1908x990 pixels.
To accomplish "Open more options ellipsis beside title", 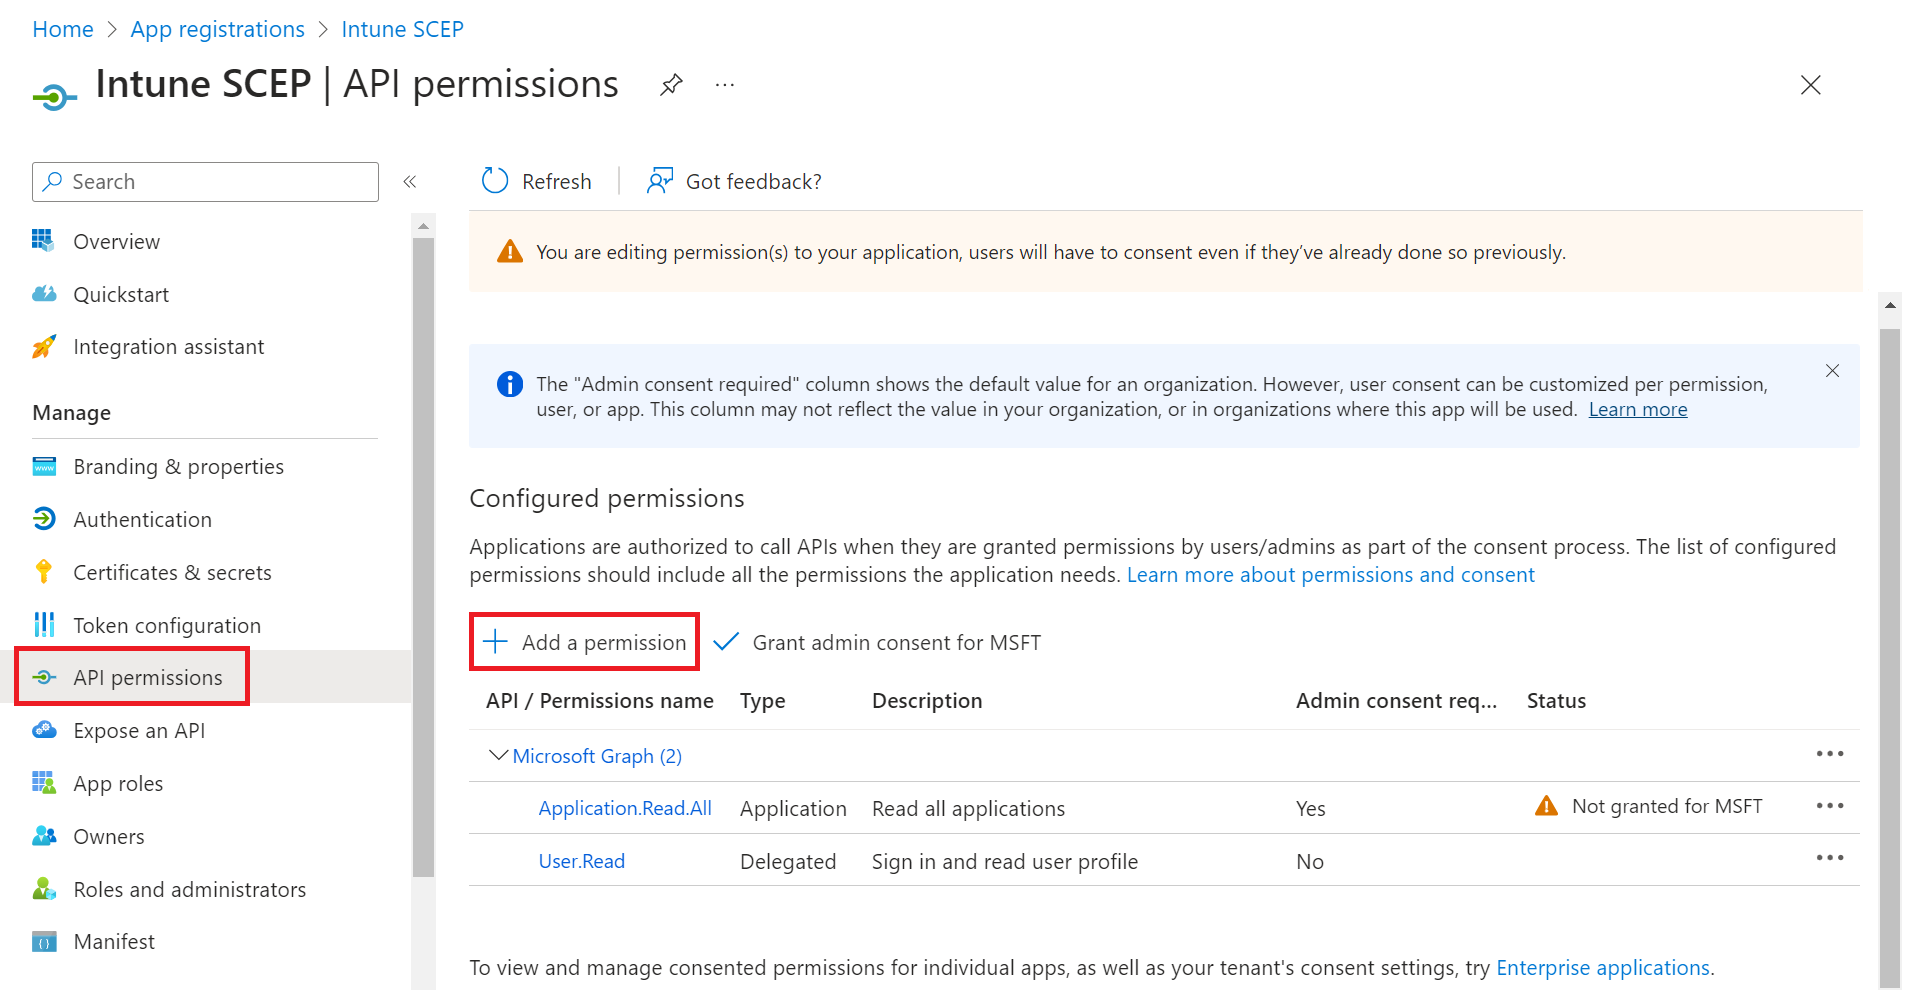I will click(x=725, y=85).
